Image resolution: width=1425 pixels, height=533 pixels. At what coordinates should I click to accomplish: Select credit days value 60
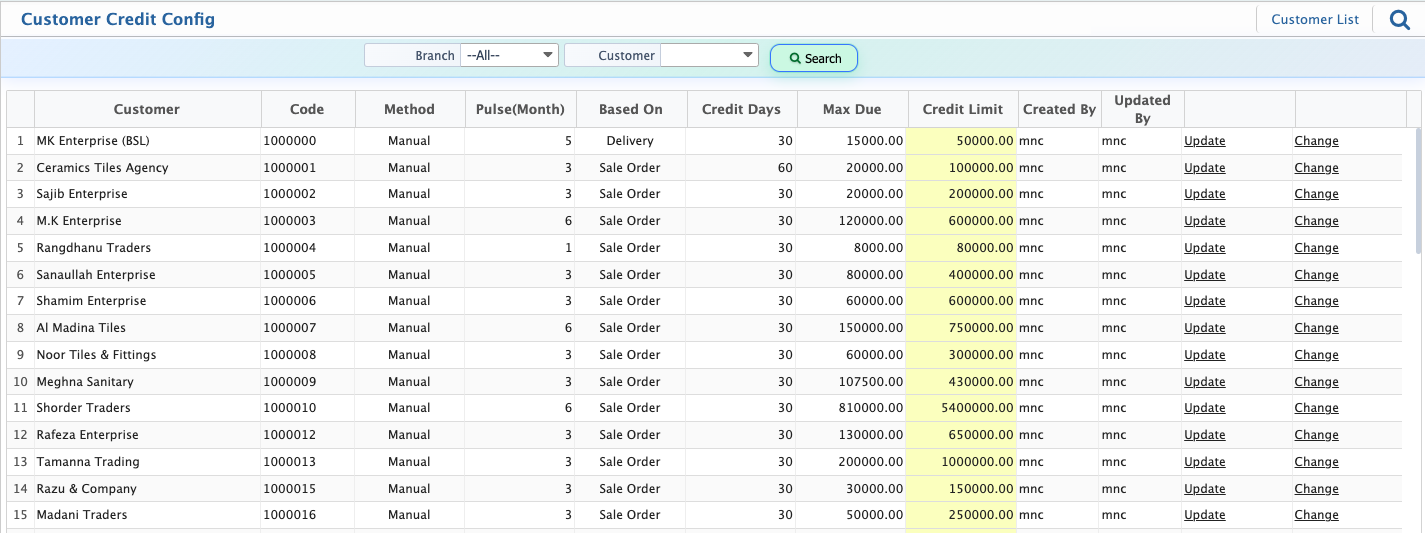coord(785,168)
